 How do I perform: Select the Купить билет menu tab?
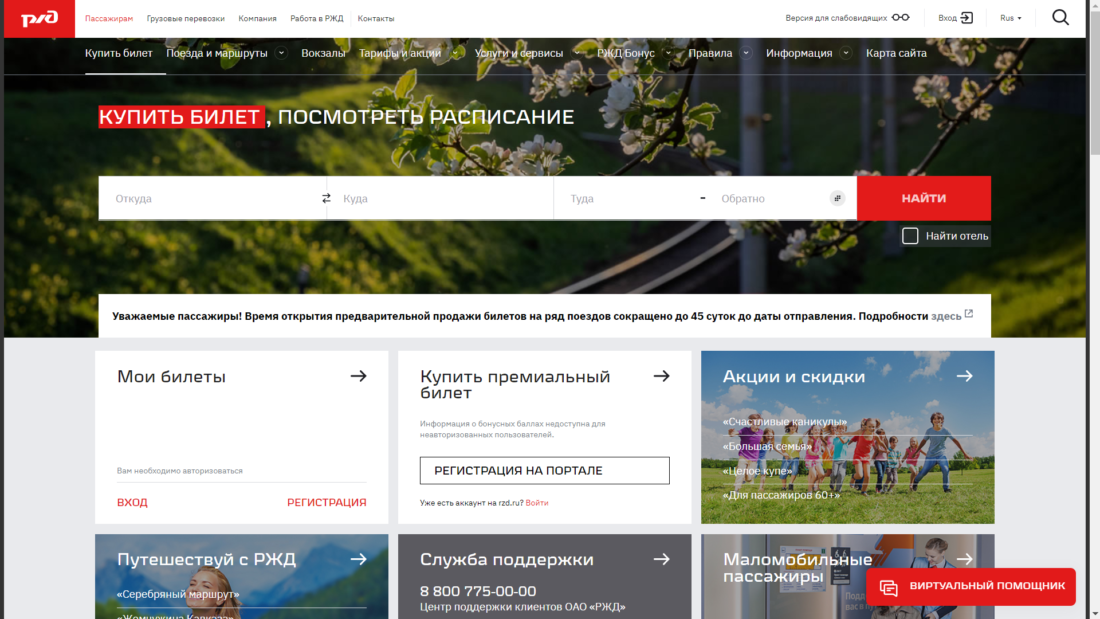coord(119,53)
